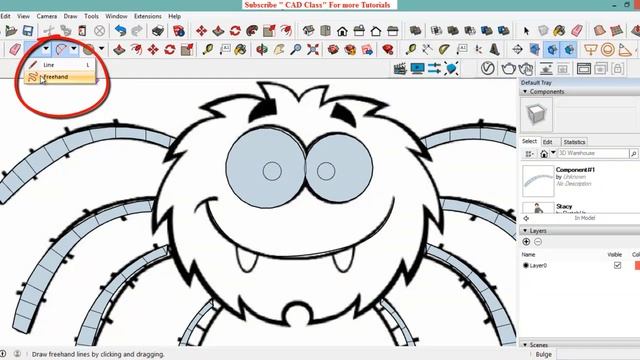Select the Component#1 thumbnail
Image resolution: width=640 pixels, height=360 pixels.
point(538,181)
